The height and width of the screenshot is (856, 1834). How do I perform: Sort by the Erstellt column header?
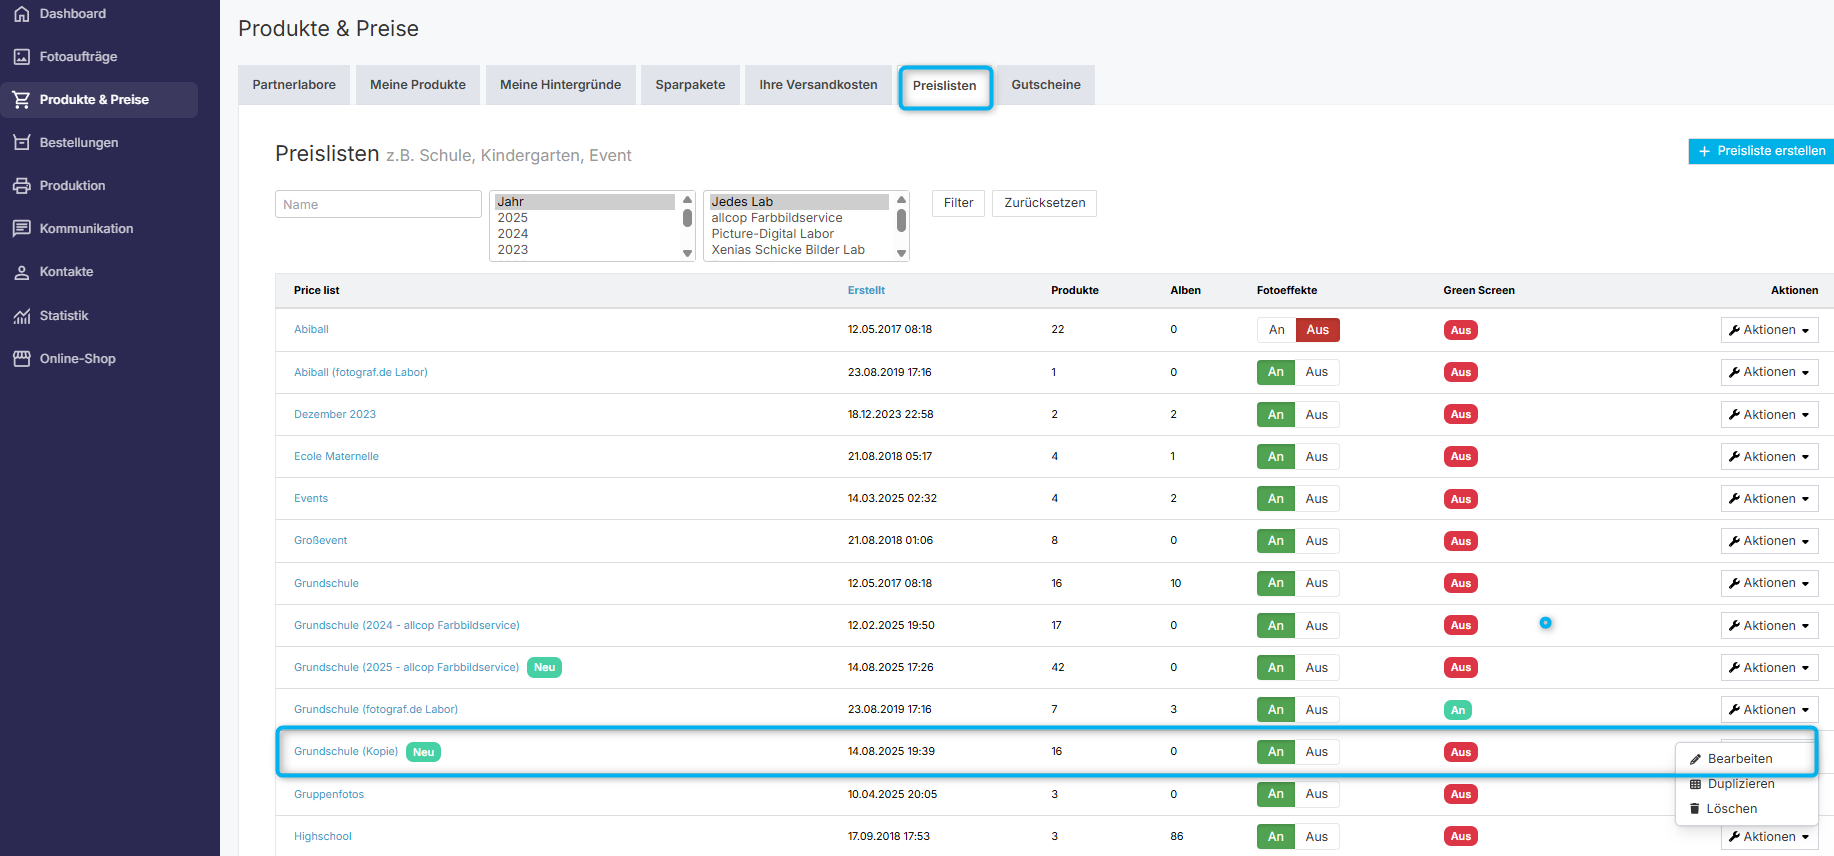pos(866,290)
